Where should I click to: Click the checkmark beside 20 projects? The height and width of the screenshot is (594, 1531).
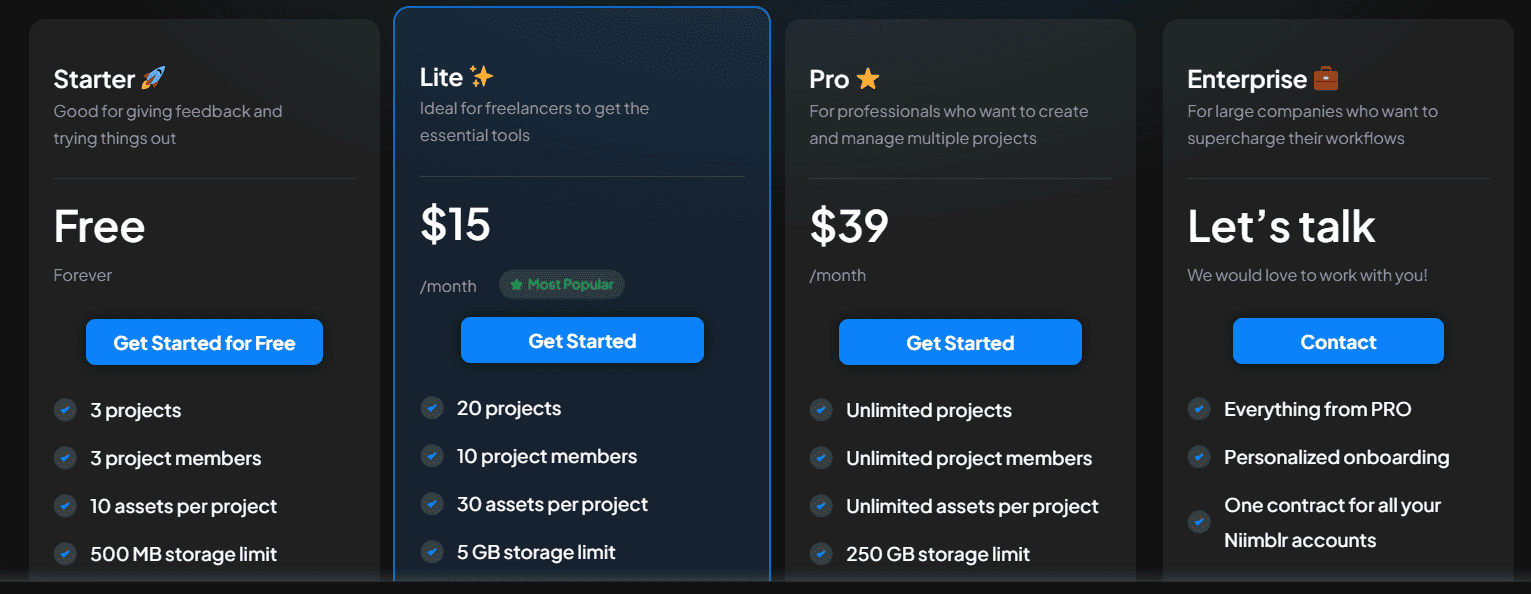click(432, 407)
